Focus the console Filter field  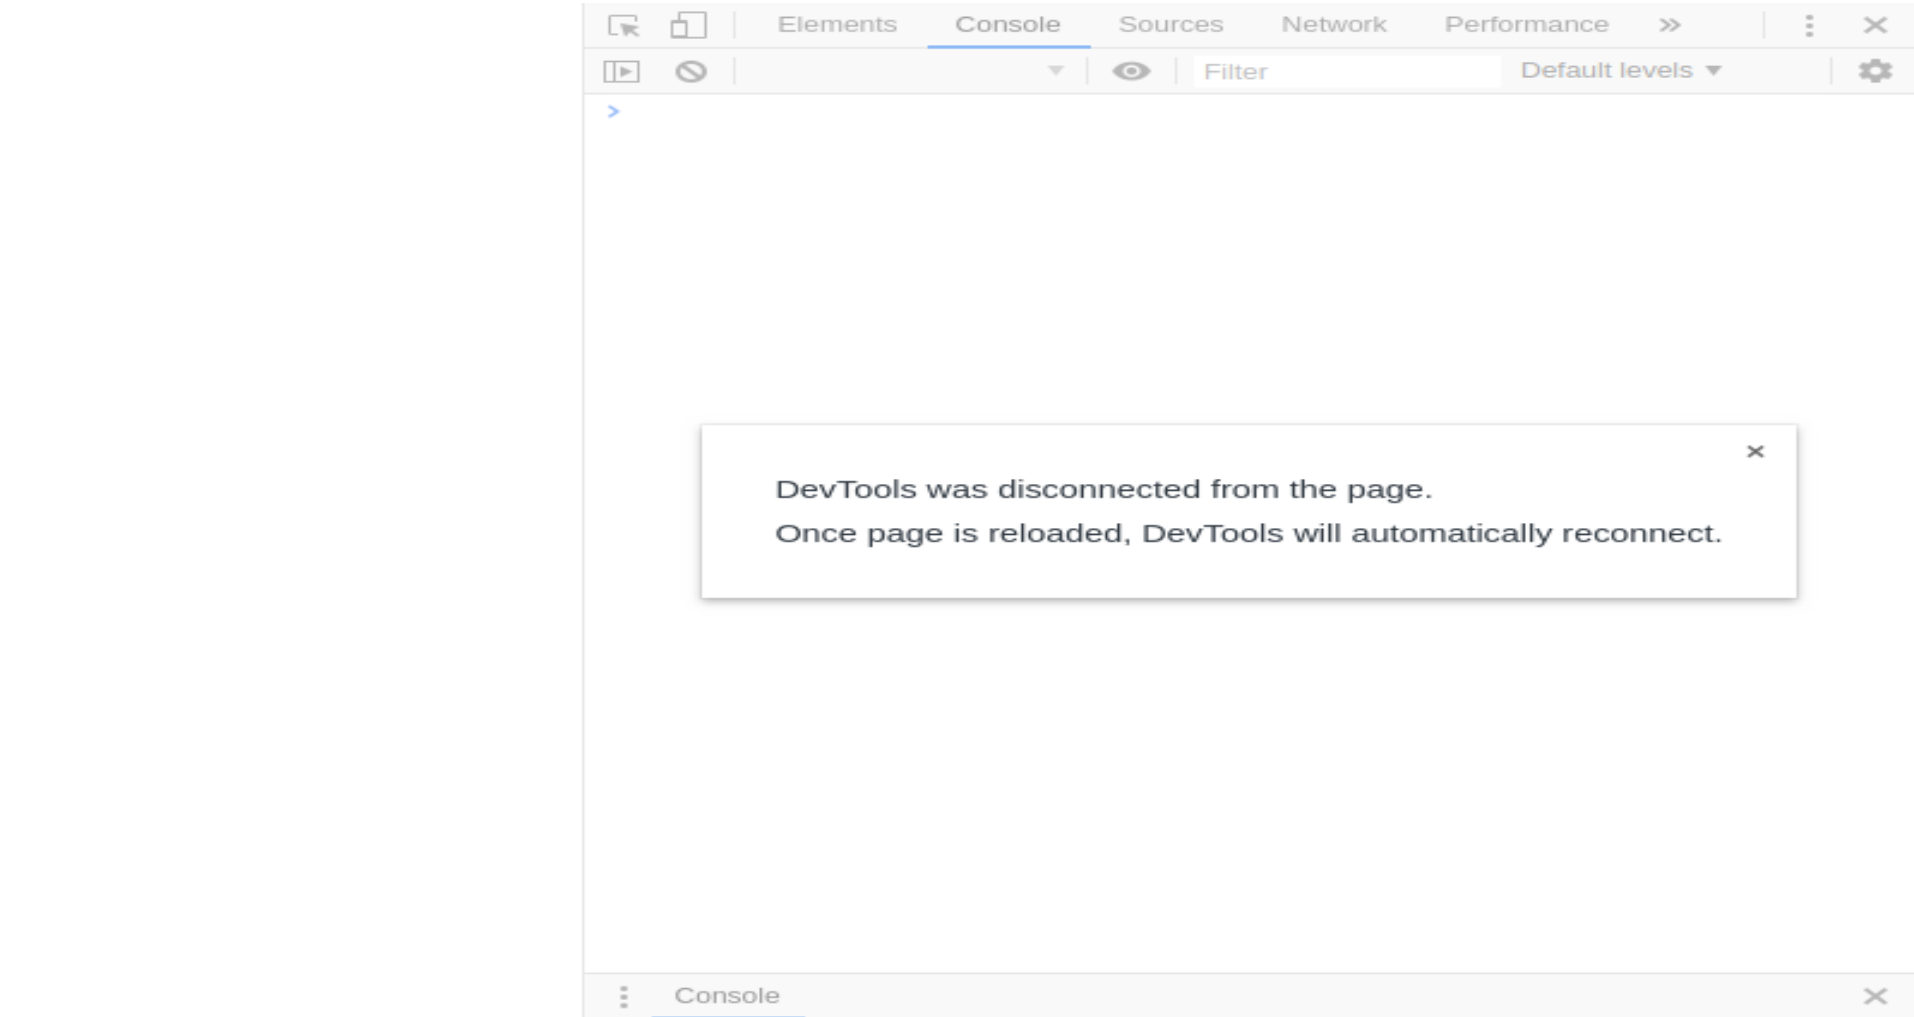pyautogui.click(x=1347, y=71)
